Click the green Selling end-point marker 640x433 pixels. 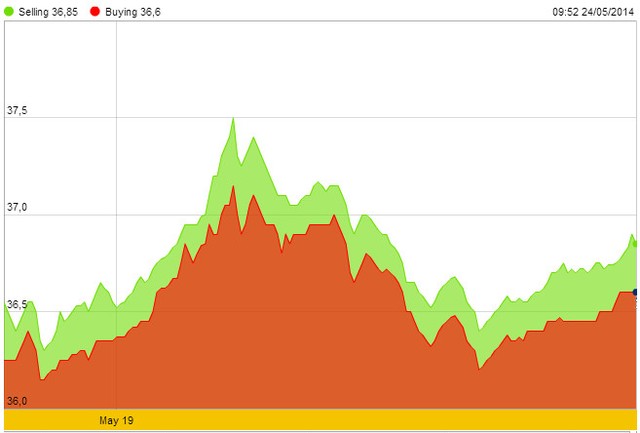(x=636, y=243)
